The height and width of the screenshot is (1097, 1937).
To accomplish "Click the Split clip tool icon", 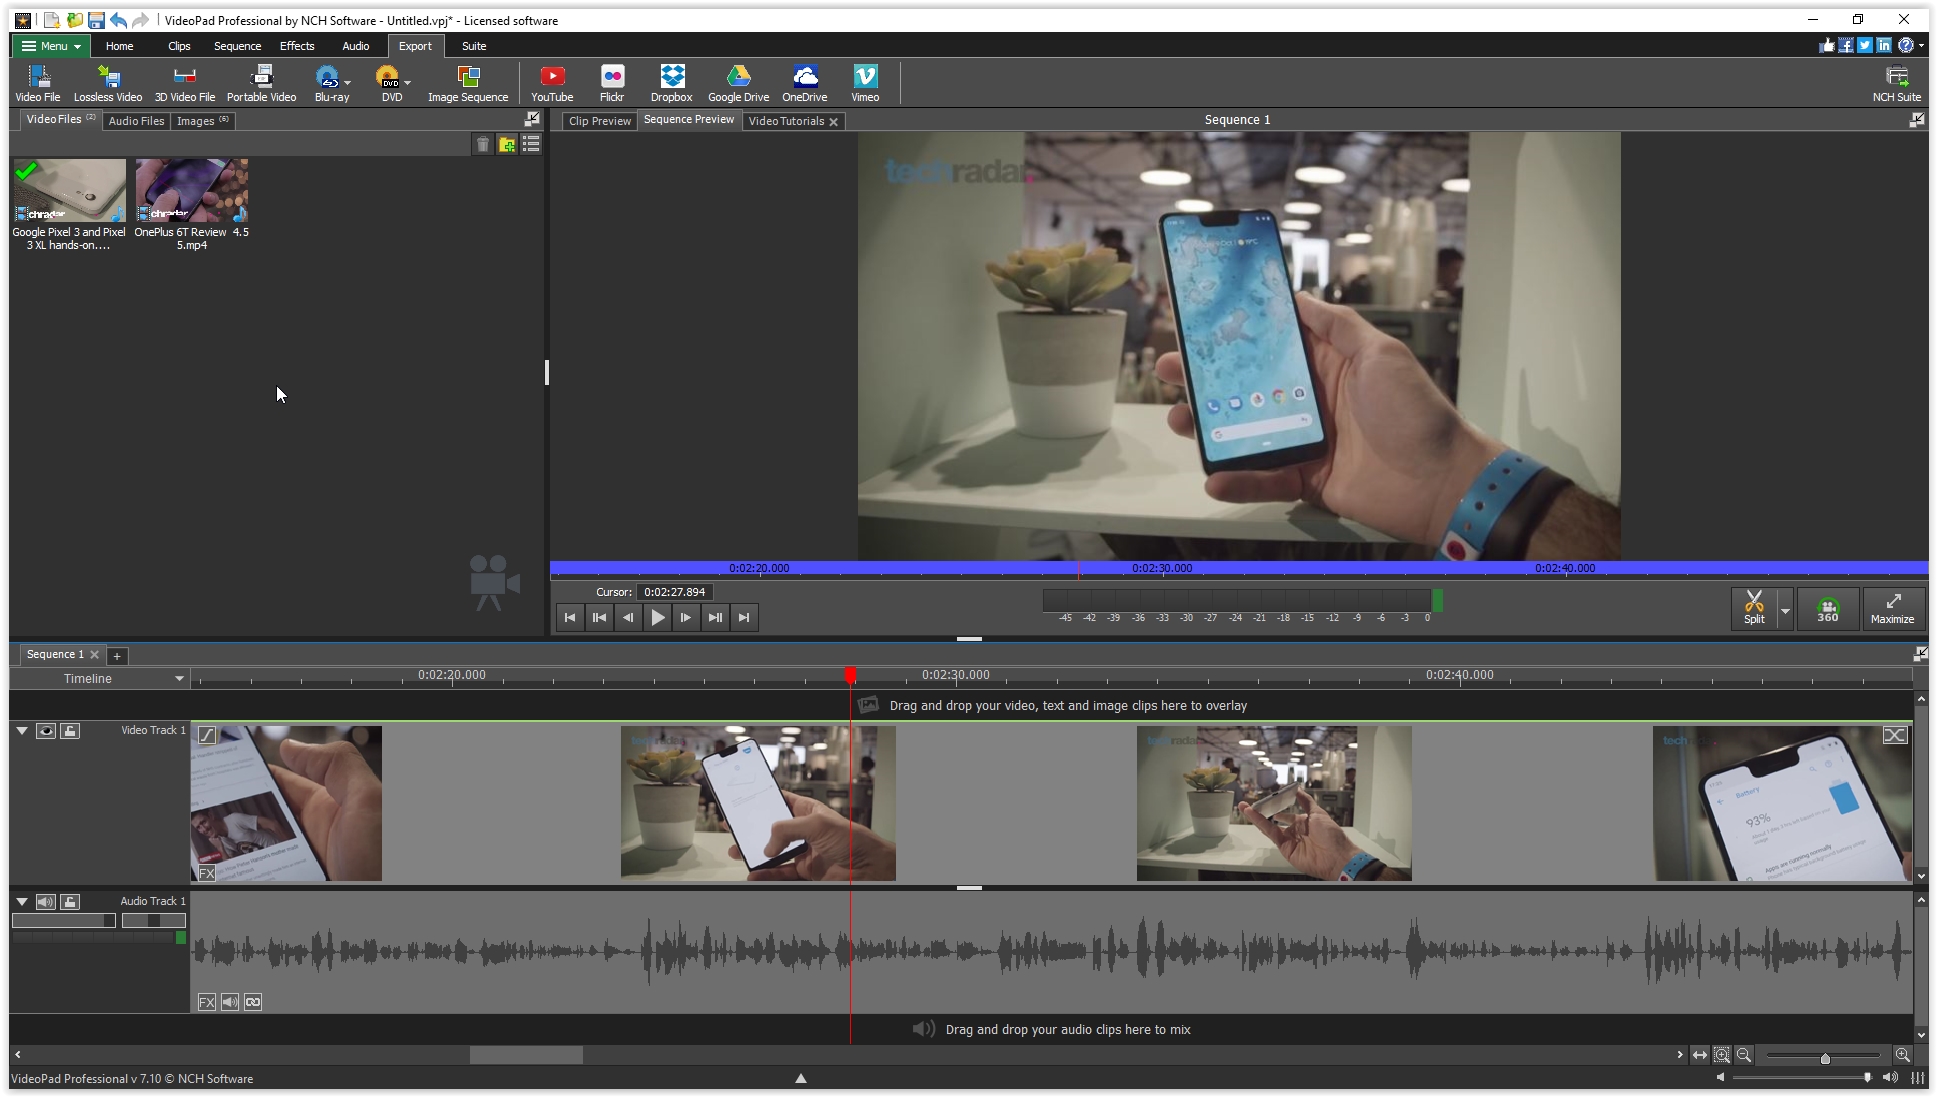I will tap(1755, 608).
